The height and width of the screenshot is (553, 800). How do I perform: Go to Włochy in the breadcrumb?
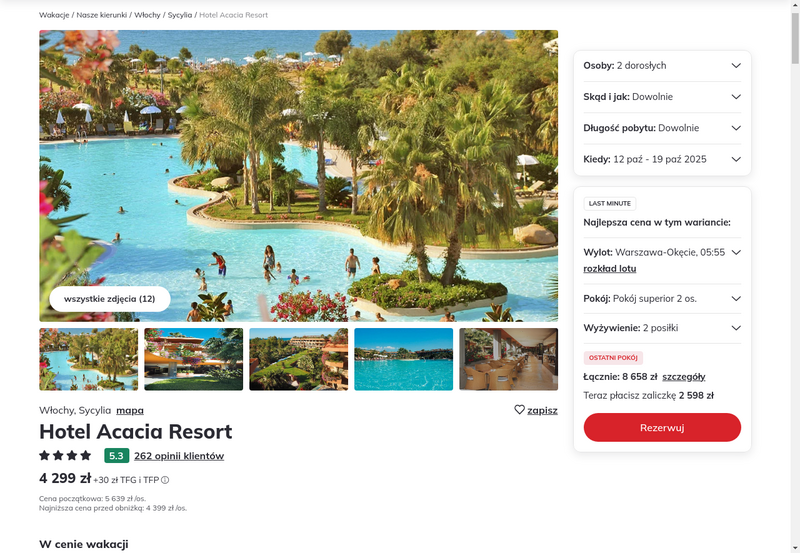tap(147, 15)
